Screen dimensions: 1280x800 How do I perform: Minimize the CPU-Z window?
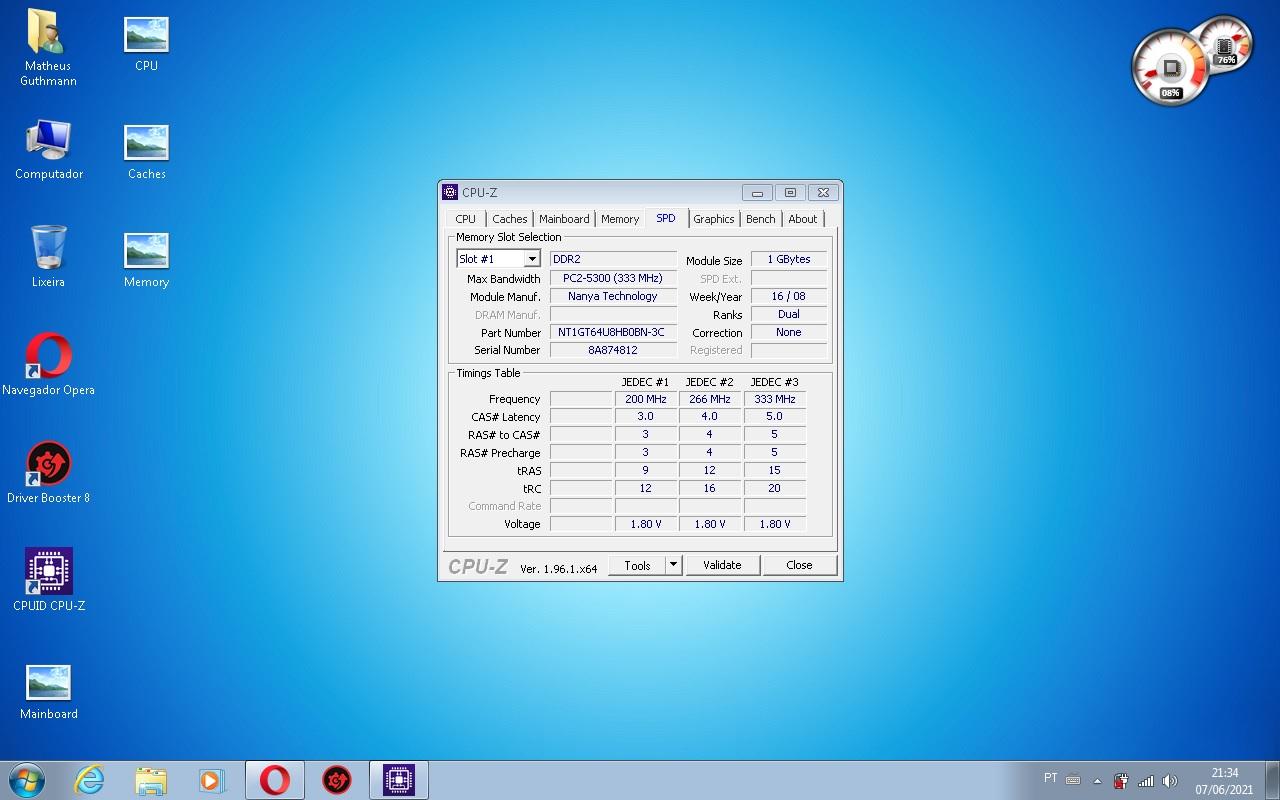pos(757,192)
